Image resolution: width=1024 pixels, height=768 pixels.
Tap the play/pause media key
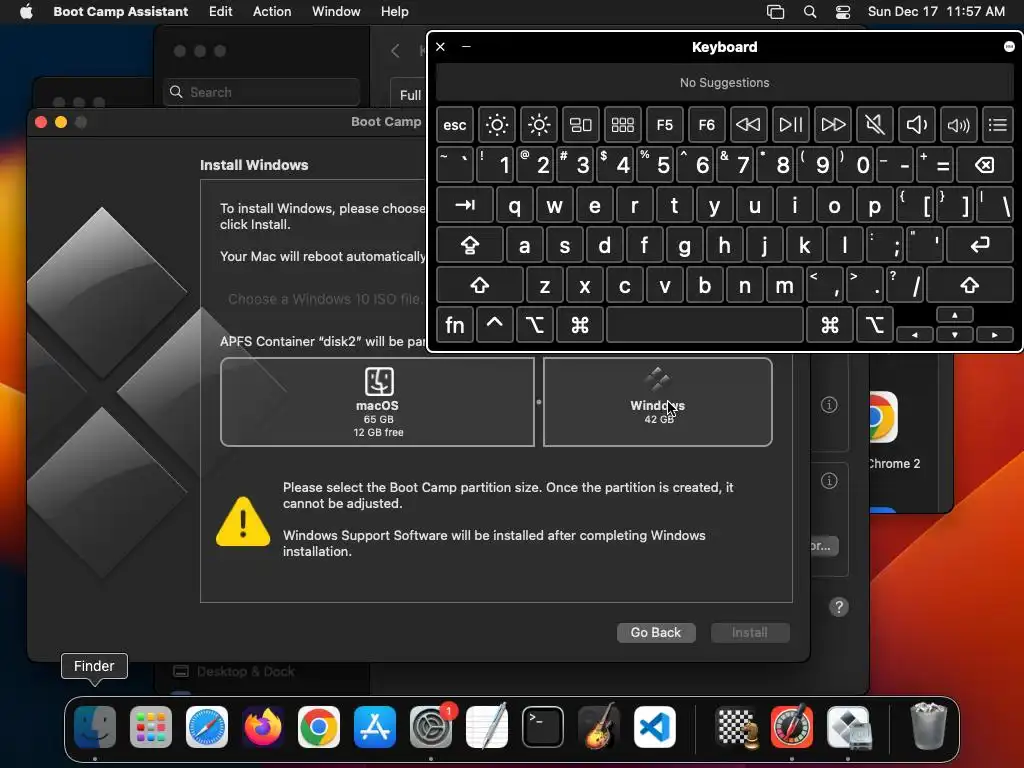pos(790,125)
